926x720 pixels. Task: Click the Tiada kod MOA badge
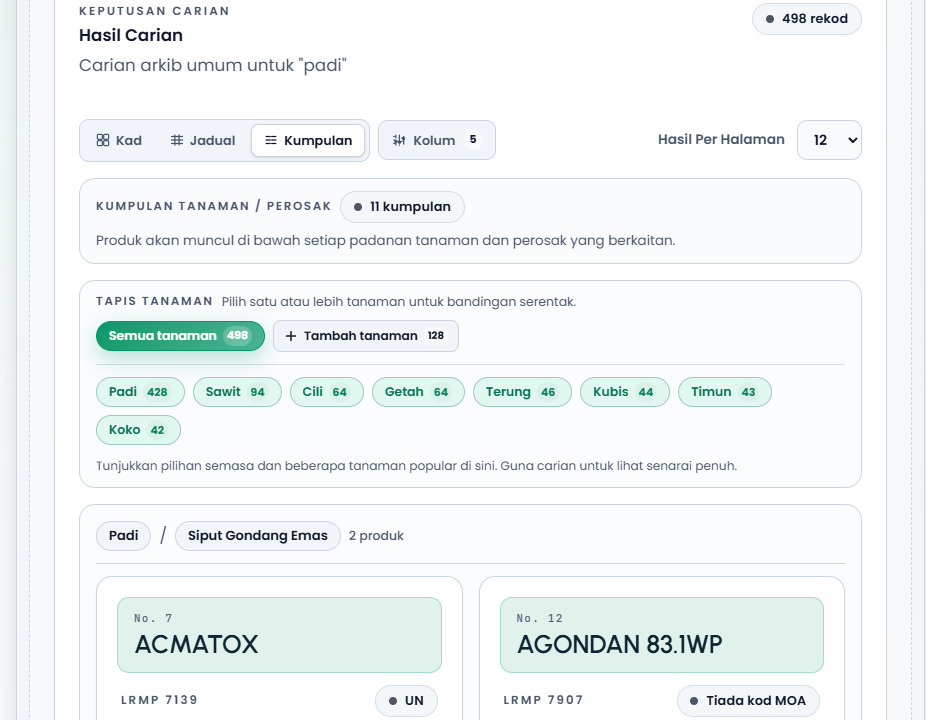748,701
